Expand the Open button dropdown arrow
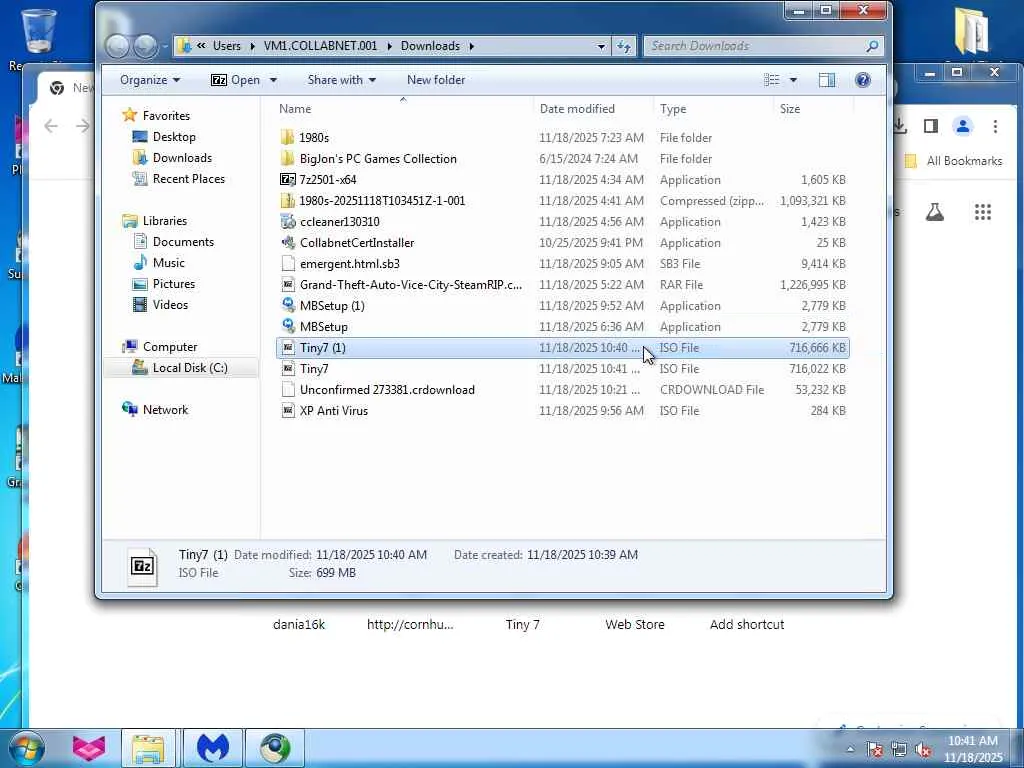Image resolution: width=1024 pixels, height=768 pixels. coord(273,80)
